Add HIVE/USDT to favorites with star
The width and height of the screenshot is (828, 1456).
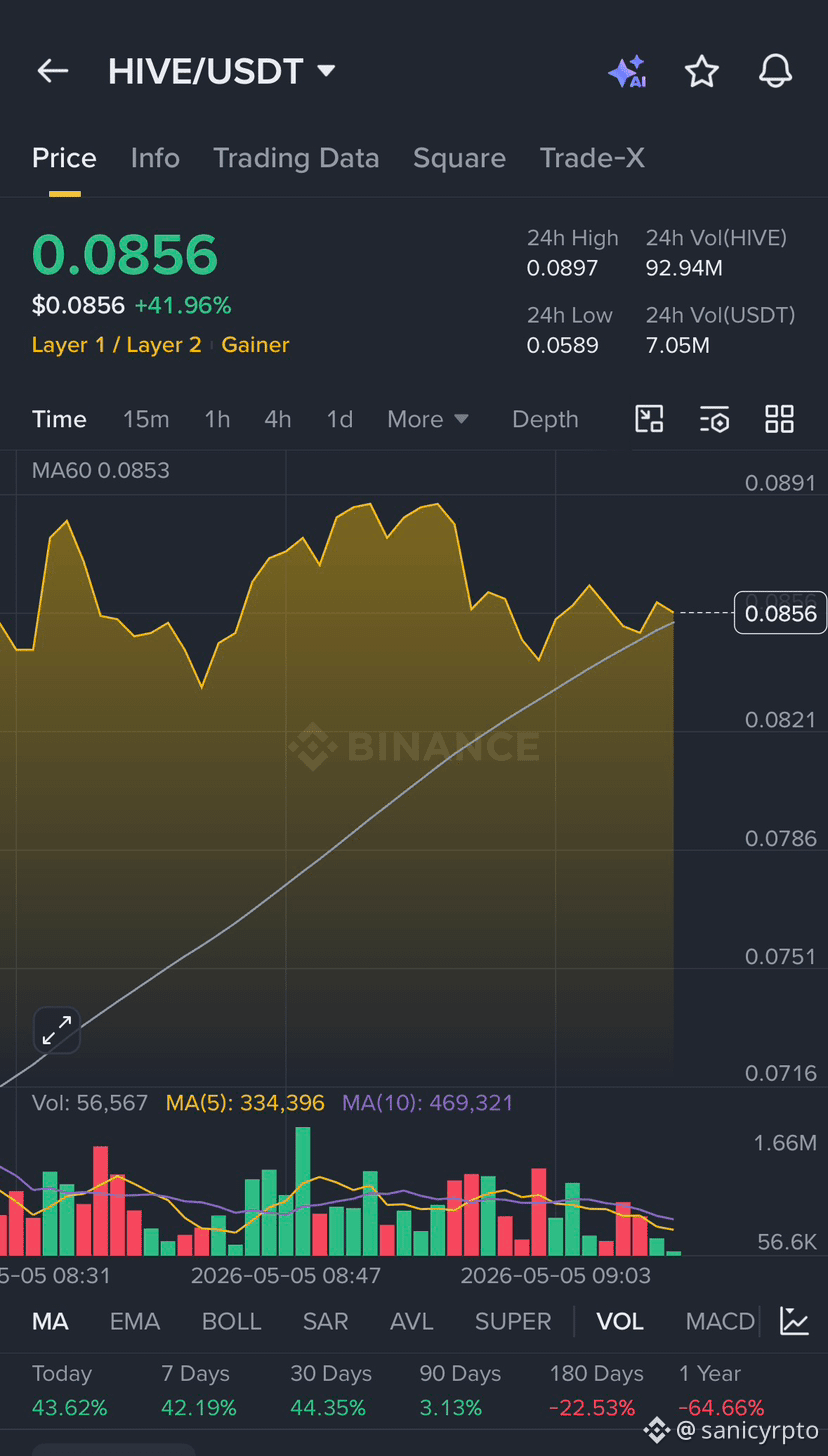[x=702, y=71]
